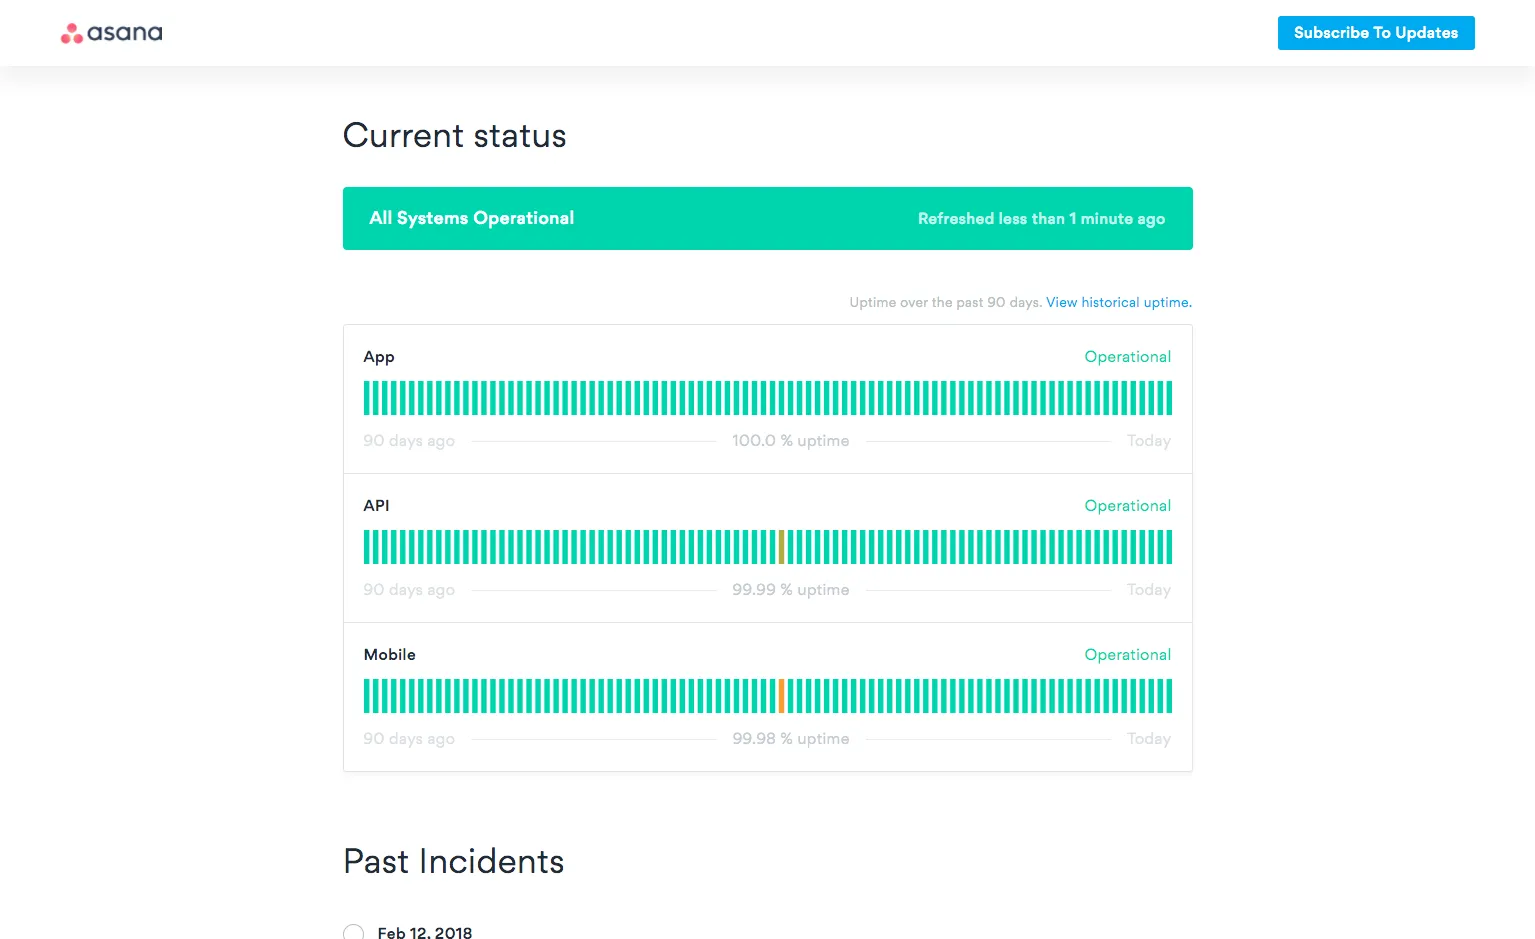Click the Past Incidents heading

[454, 862]
